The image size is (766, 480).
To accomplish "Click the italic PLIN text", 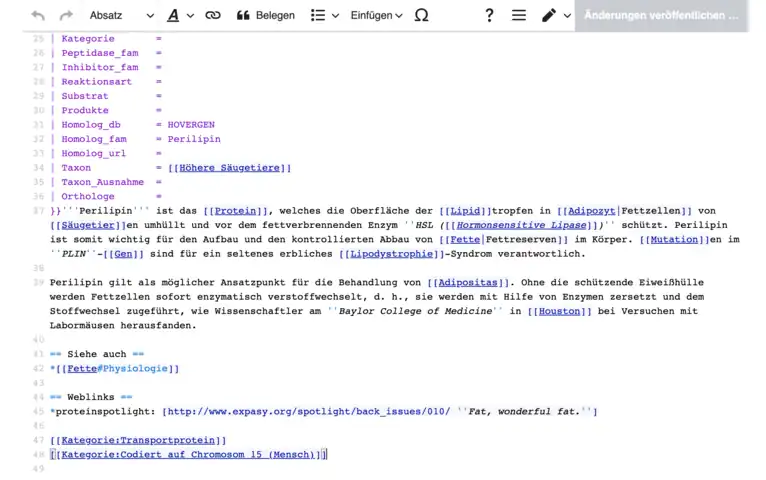I will click(73, 254).
